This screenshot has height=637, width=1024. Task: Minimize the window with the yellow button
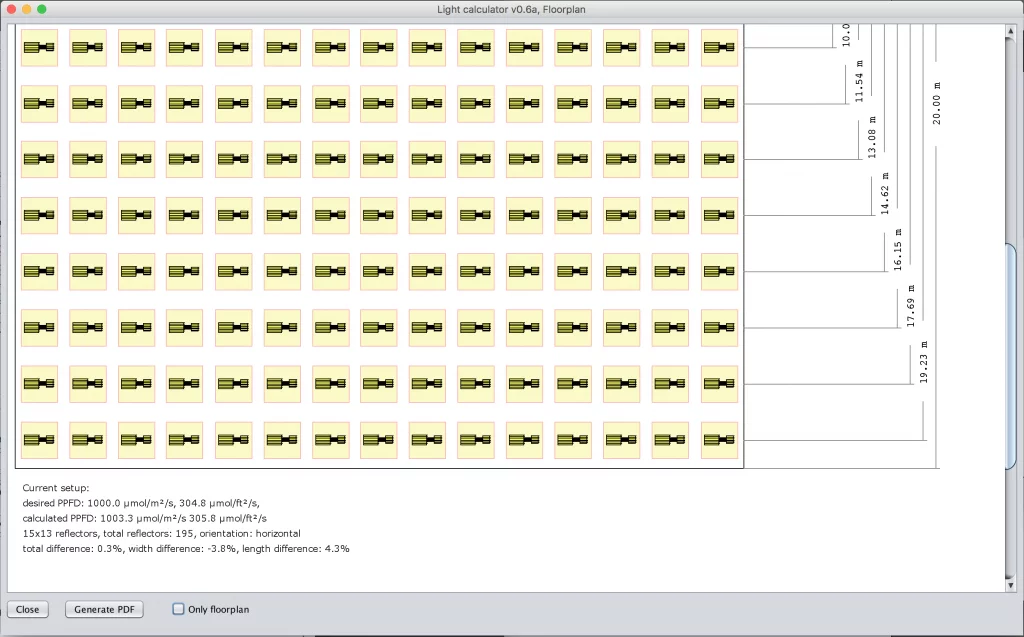[x=26, y=9]
